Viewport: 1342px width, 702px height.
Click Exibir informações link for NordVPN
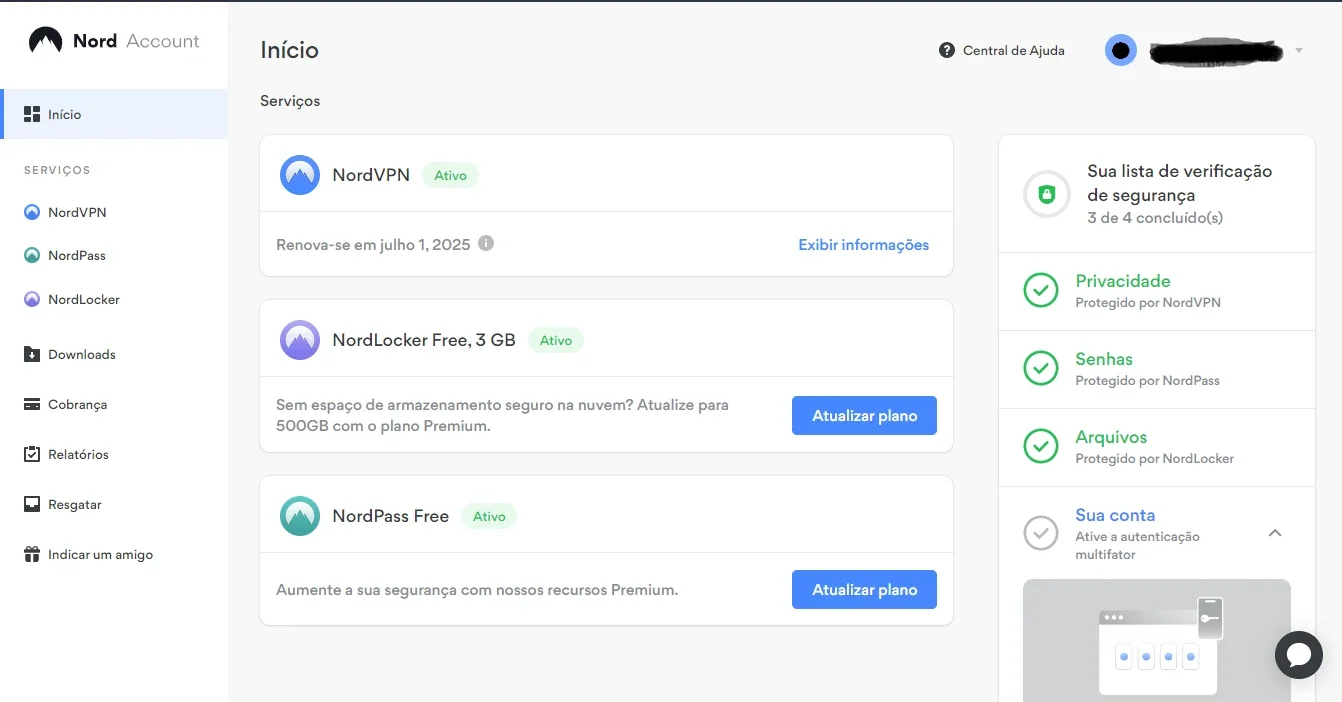[x=864, y=245]
